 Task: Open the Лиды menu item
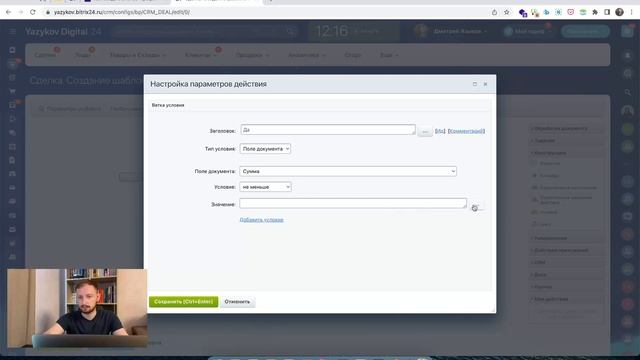tap(83, 55)
